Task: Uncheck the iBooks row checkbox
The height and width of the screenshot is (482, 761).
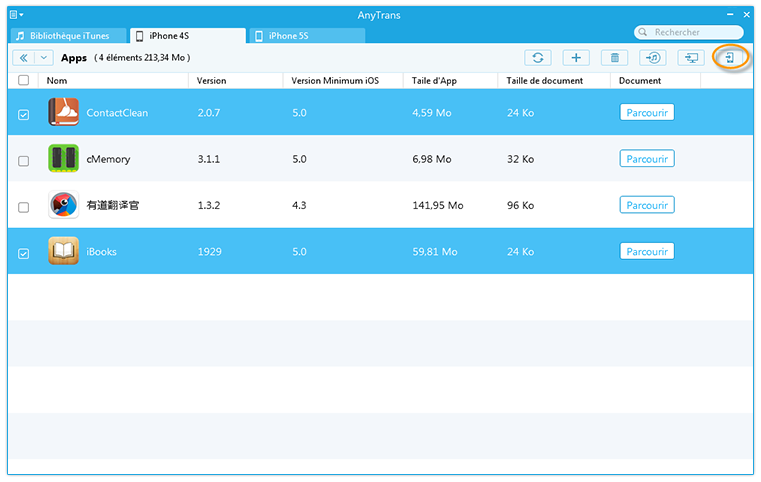Action: point(23,253)
